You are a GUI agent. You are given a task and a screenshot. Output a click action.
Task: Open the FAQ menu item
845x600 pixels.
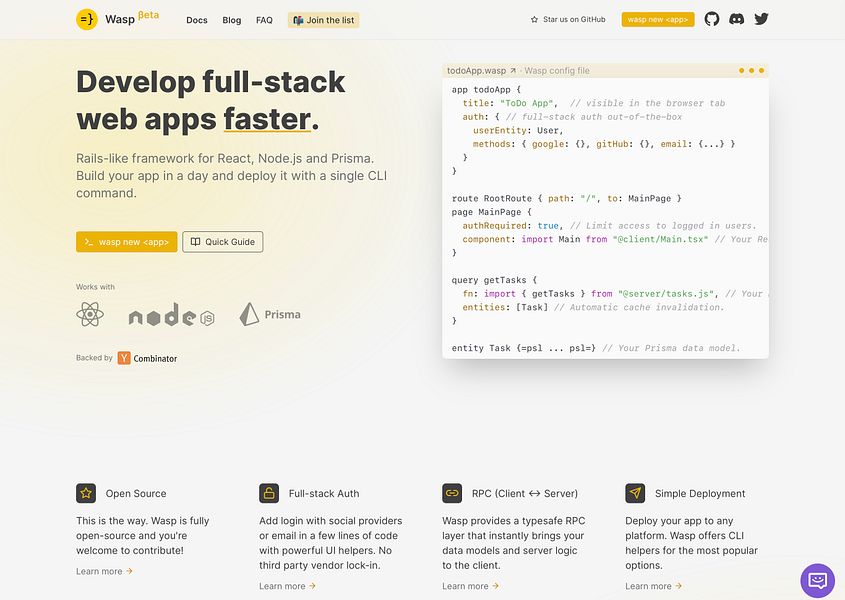pyautogui.click(x=264, y=20)
